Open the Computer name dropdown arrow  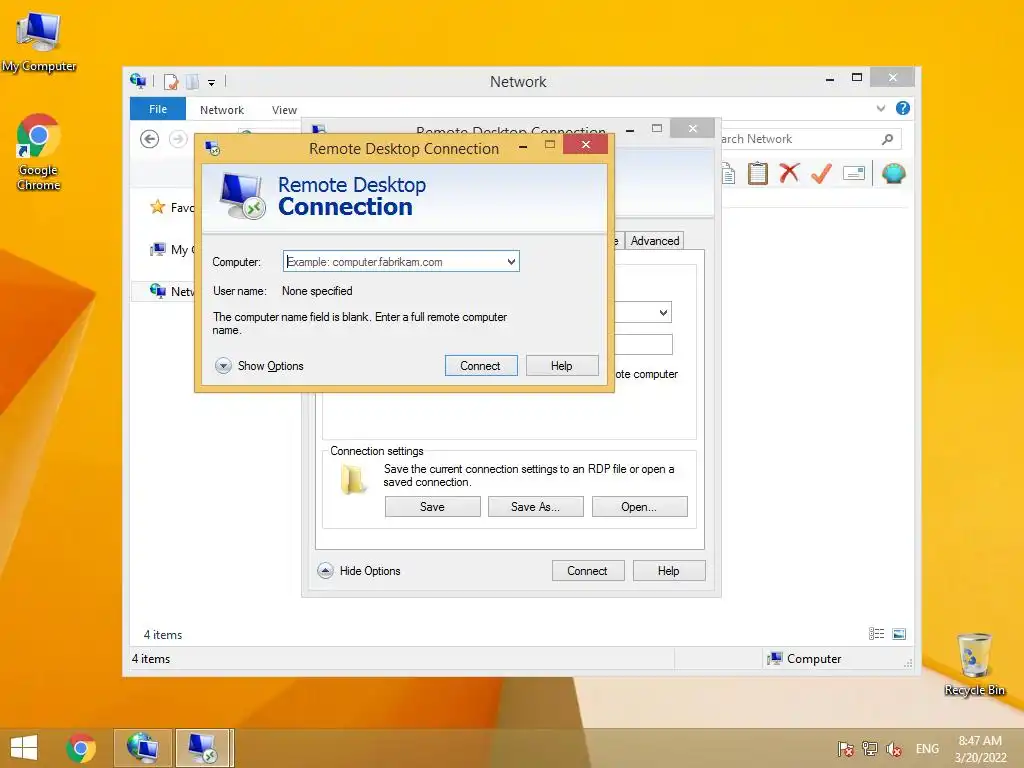point(511,261)
